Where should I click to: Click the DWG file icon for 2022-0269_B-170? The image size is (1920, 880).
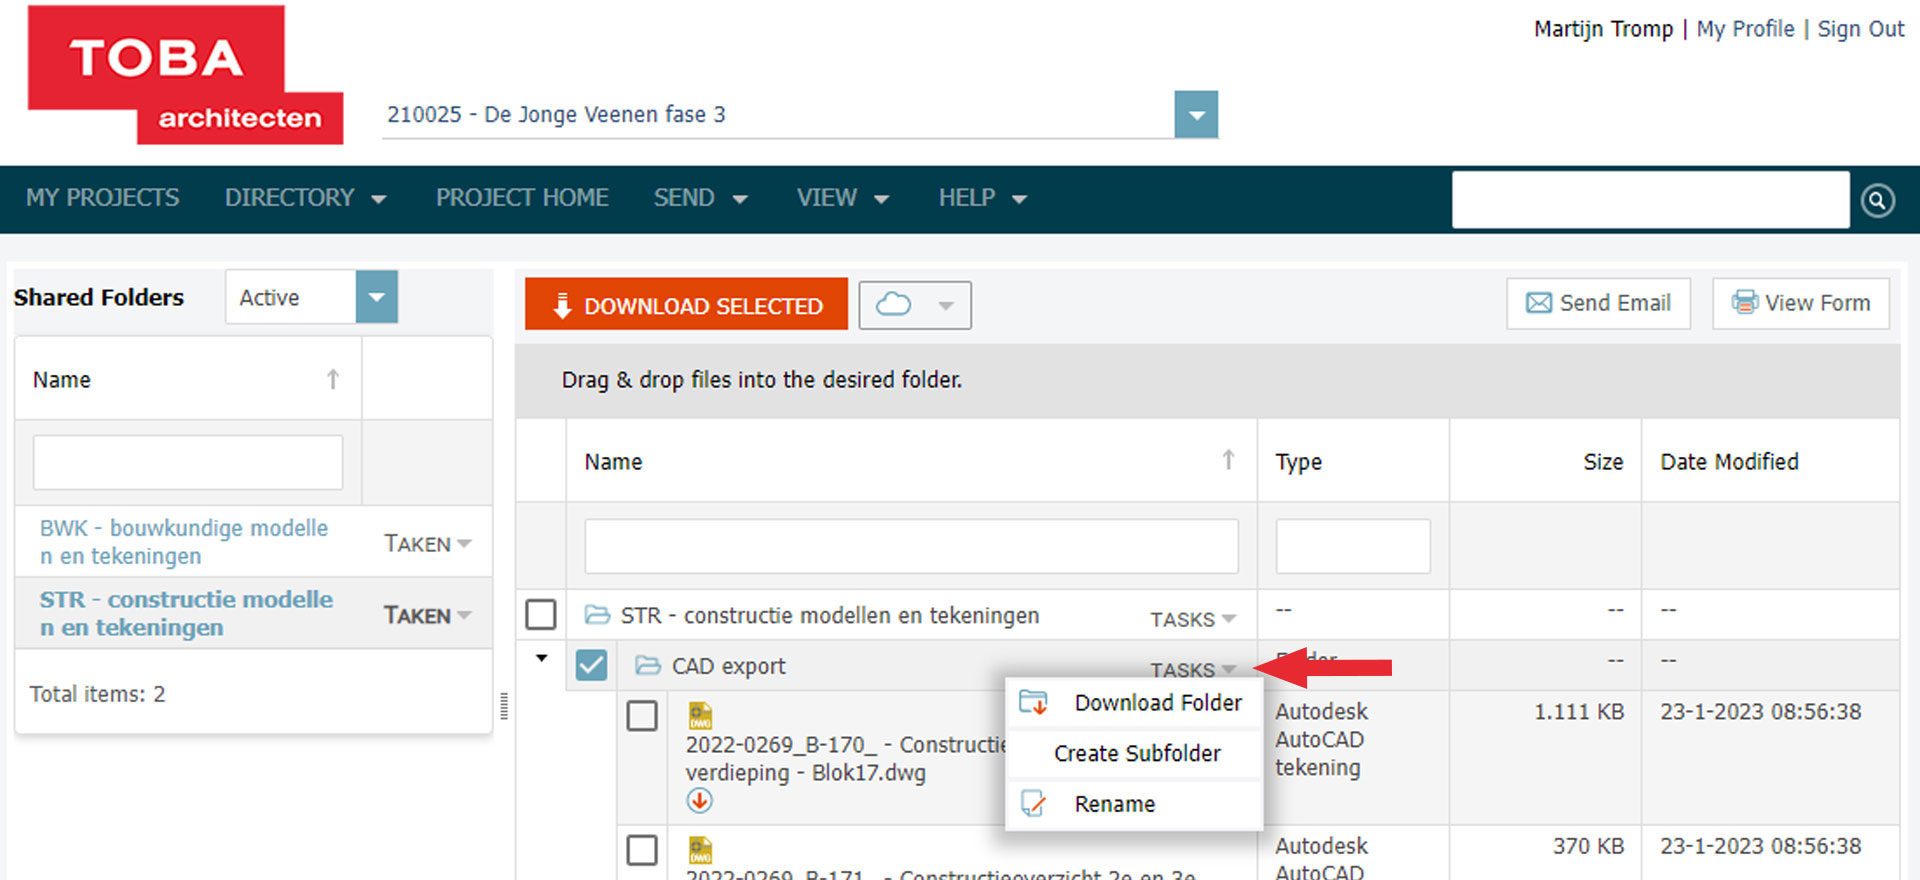[700, 716]
